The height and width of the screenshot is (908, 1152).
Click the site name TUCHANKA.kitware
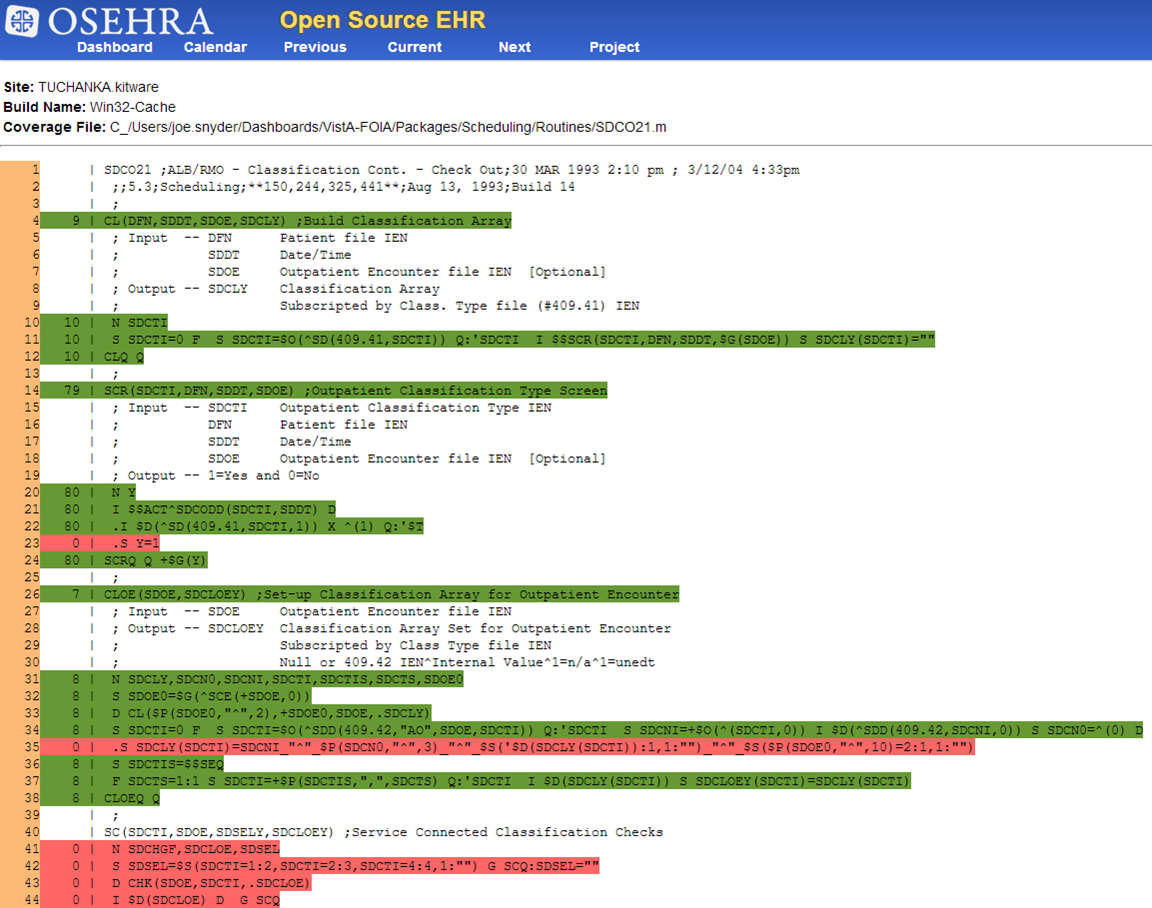(x=98, y=87)
